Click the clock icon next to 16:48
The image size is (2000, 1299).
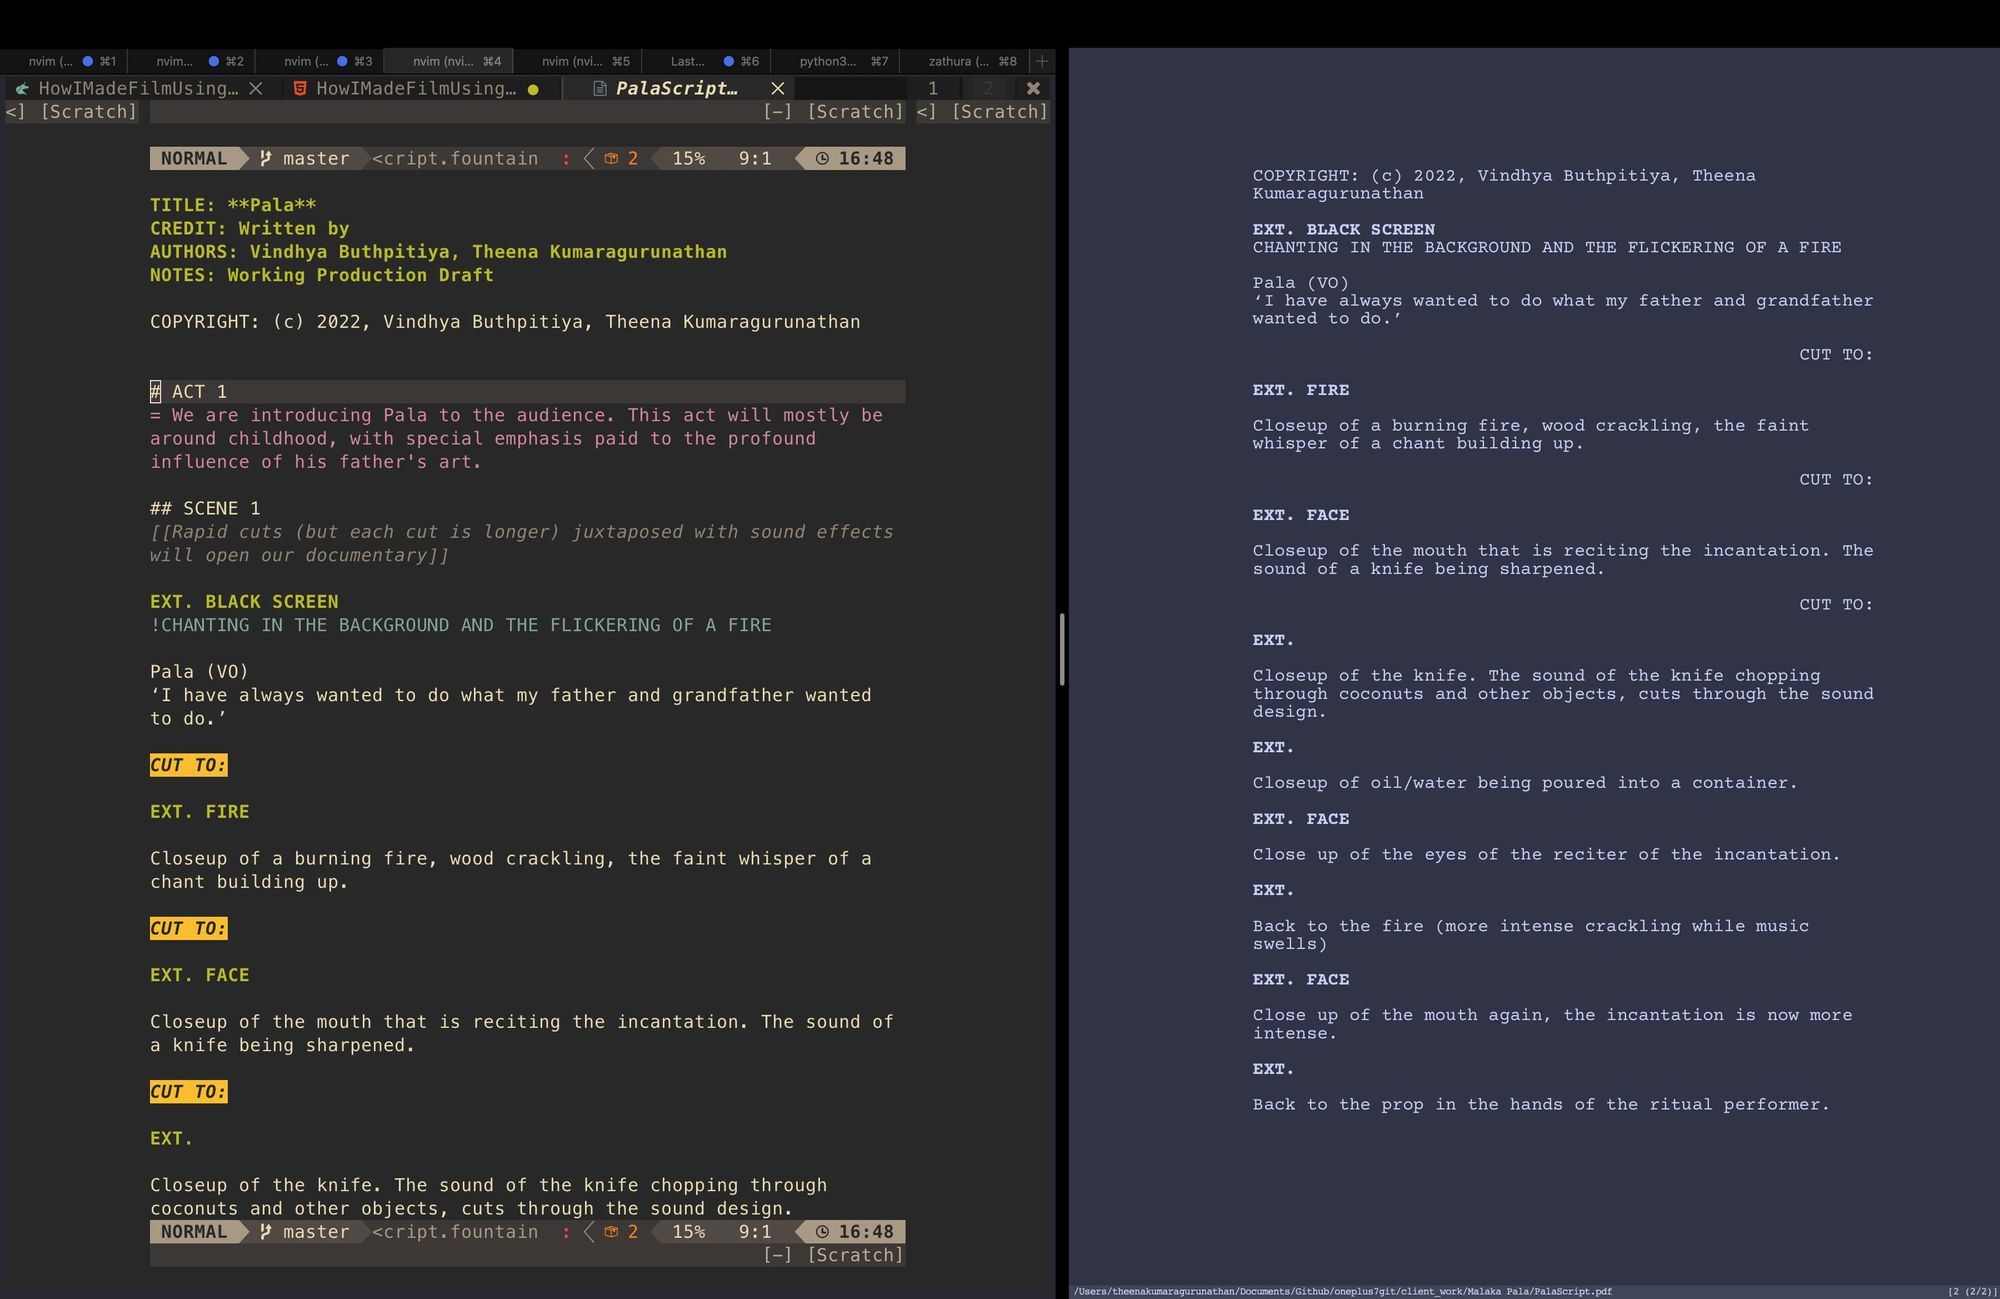[822, 158]
